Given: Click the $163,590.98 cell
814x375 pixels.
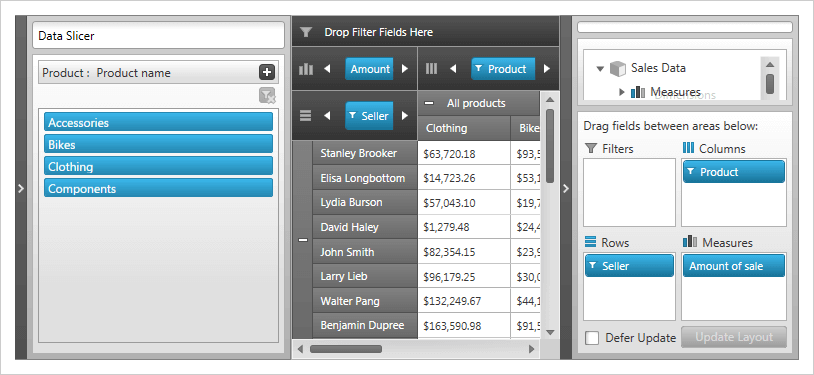Looking at the screenshot, I should [464, 326].
